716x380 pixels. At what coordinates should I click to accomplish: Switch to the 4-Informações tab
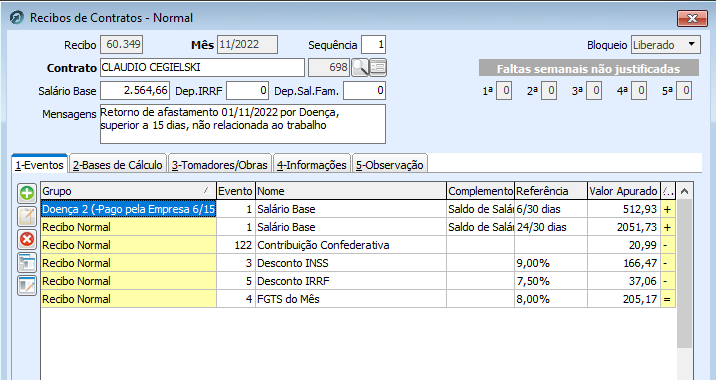312,165
